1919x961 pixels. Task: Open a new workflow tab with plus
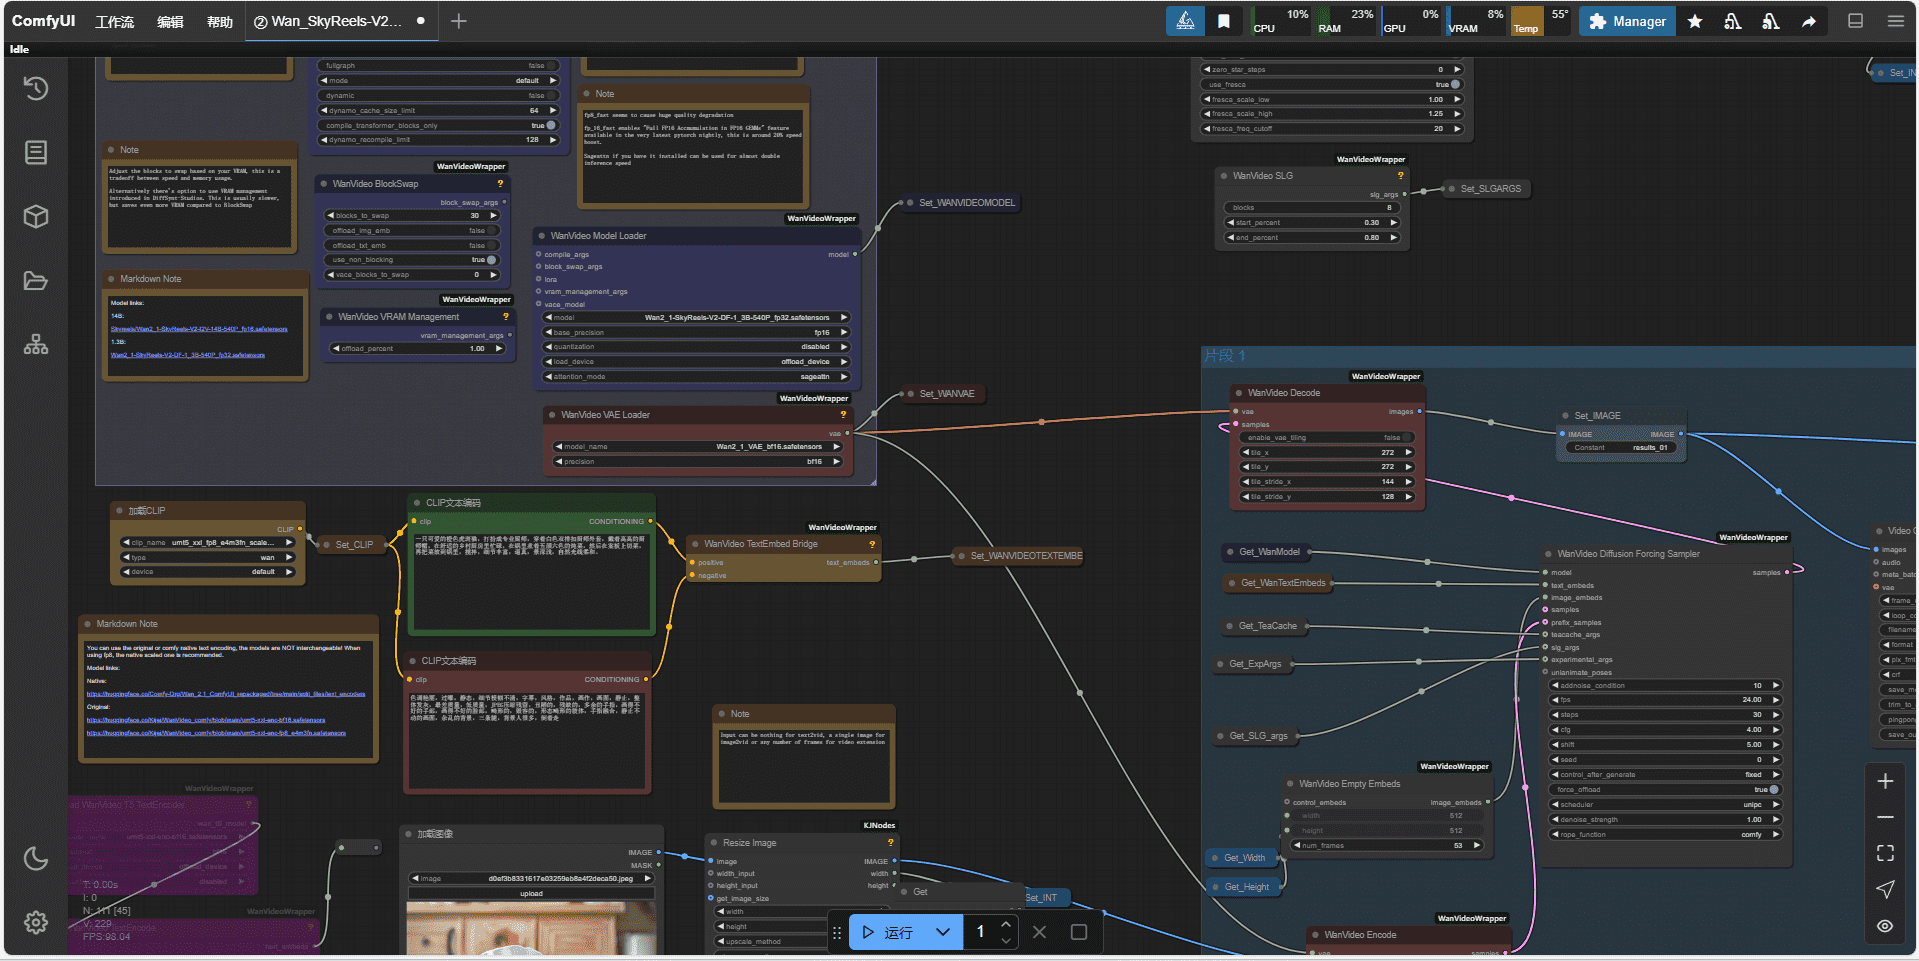point(458,21)
